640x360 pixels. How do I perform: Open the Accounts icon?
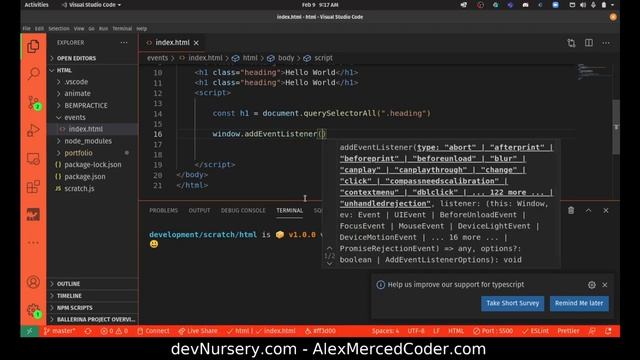tap(33, 282)
